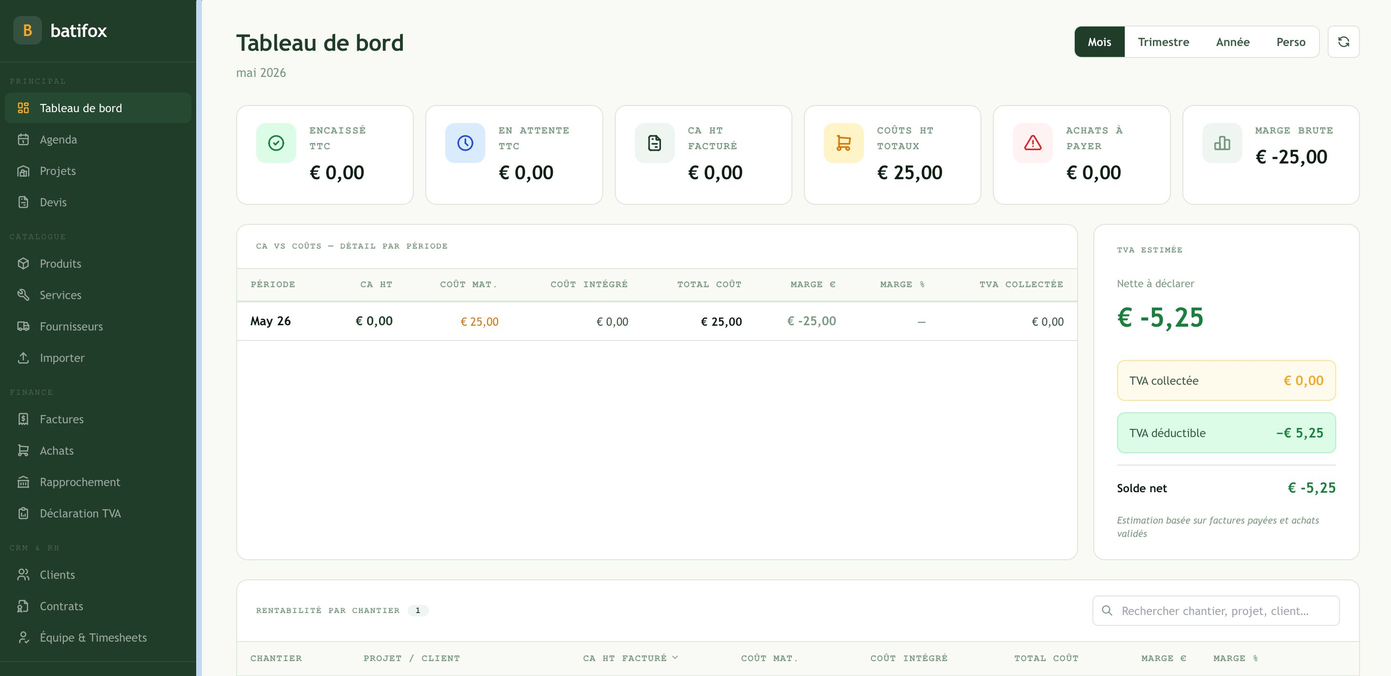1391x676 pixels.
Task: Click the CA HT facturé document icon
Action: [x=654, y=143]
